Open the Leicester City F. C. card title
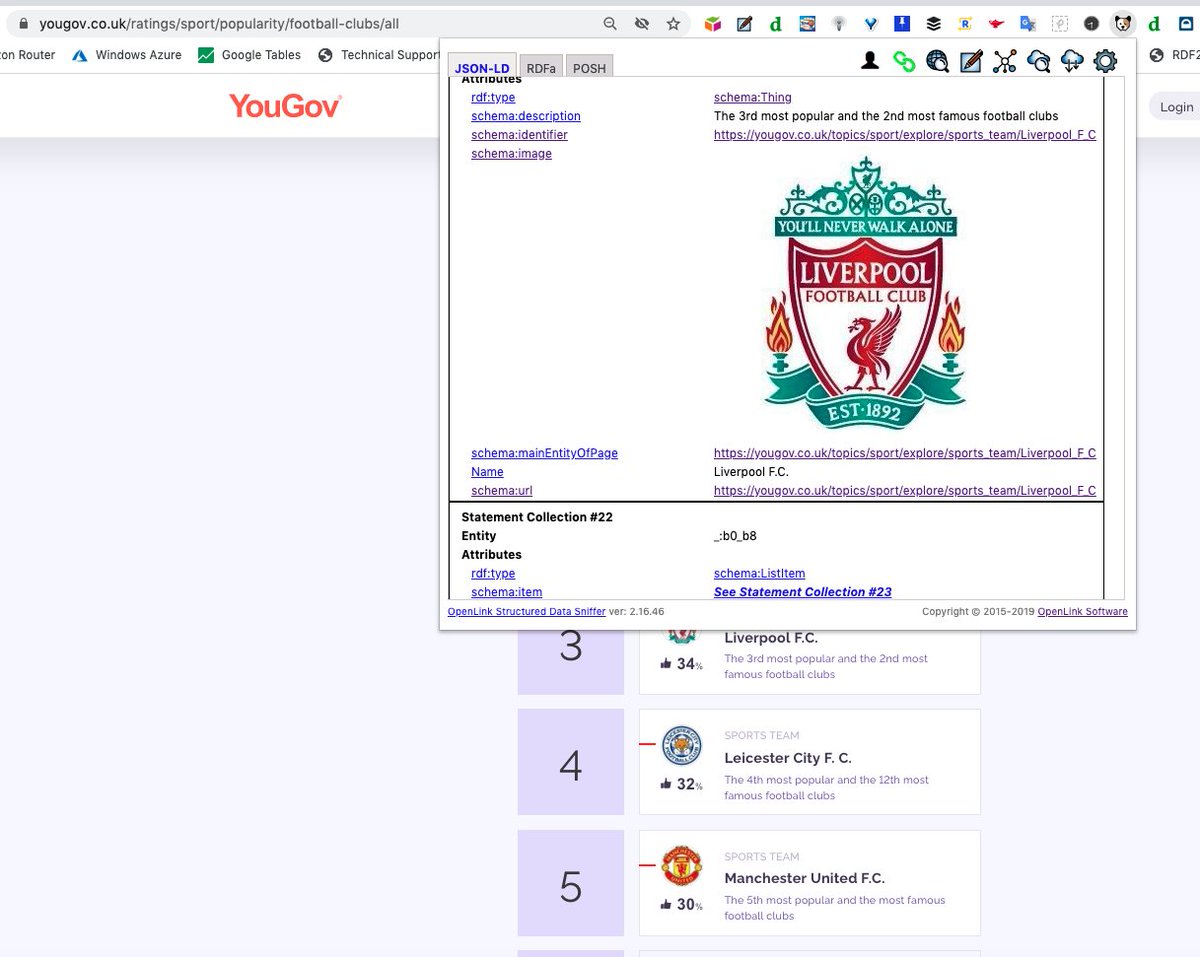The image size is (1200, 957). [788, 758]
